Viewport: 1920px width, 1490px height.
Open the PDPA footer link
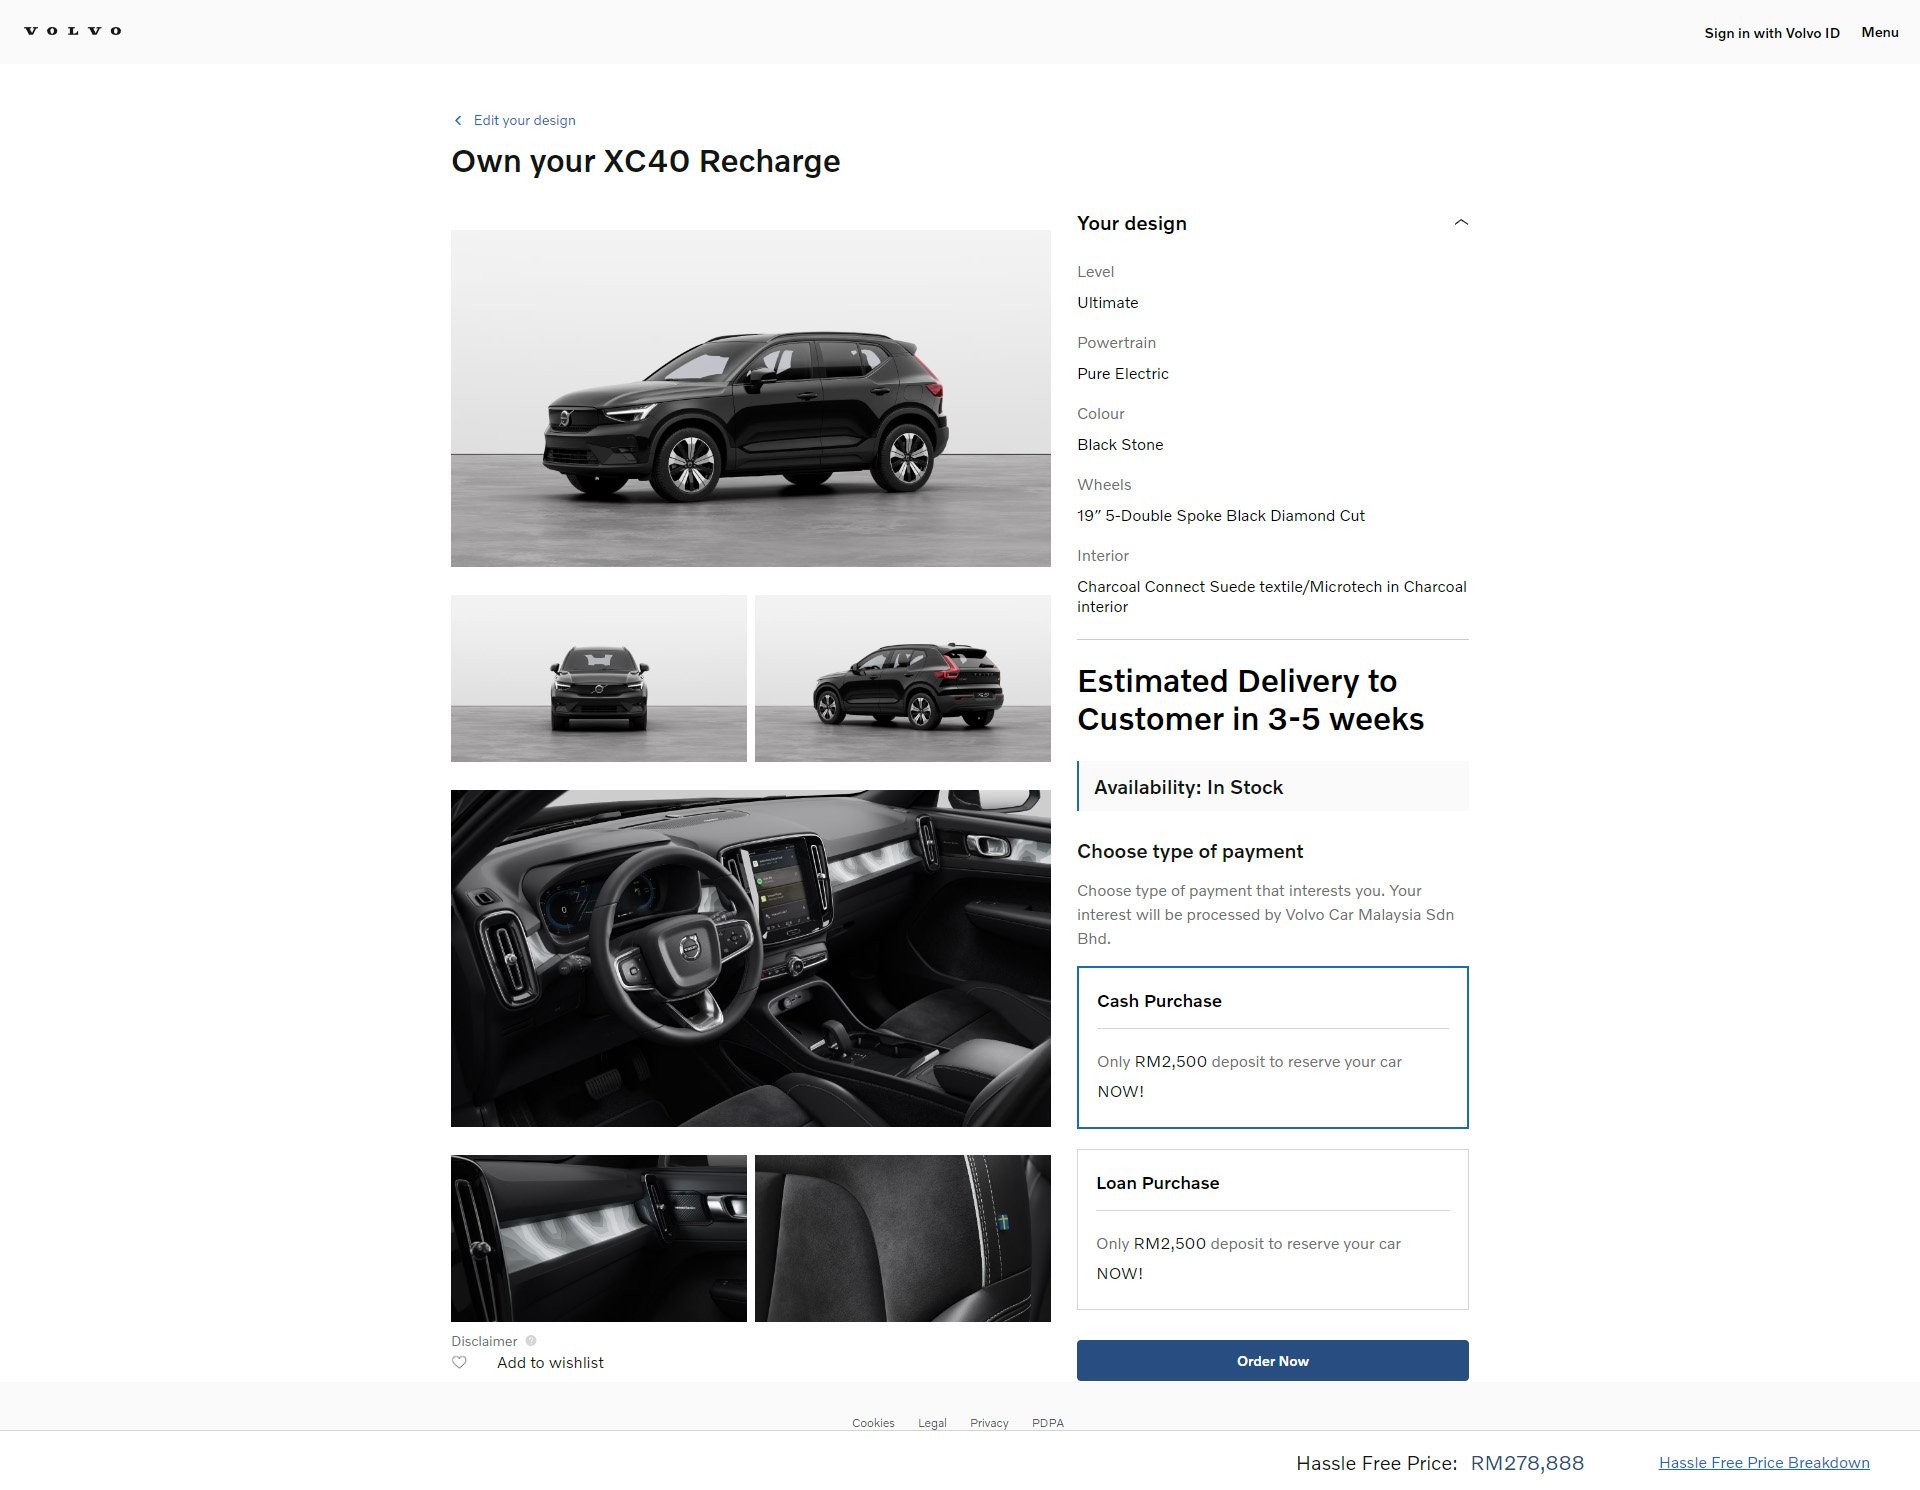point(1047,1423)
